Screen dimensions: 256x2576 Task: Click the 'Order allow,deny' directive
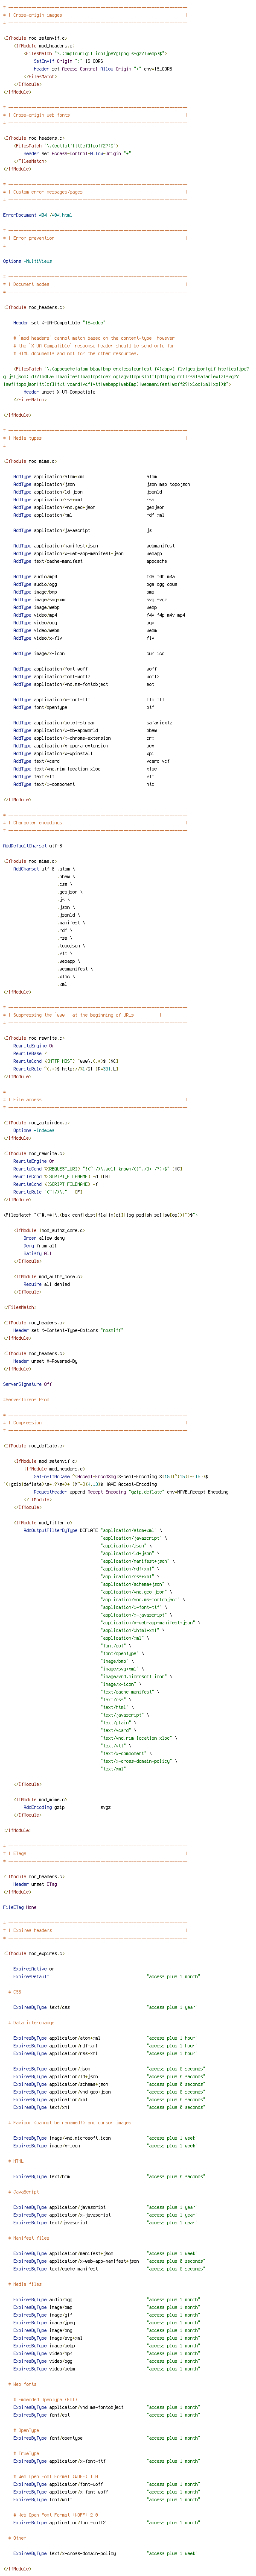pyautogui.click(x=44, y=1238)
